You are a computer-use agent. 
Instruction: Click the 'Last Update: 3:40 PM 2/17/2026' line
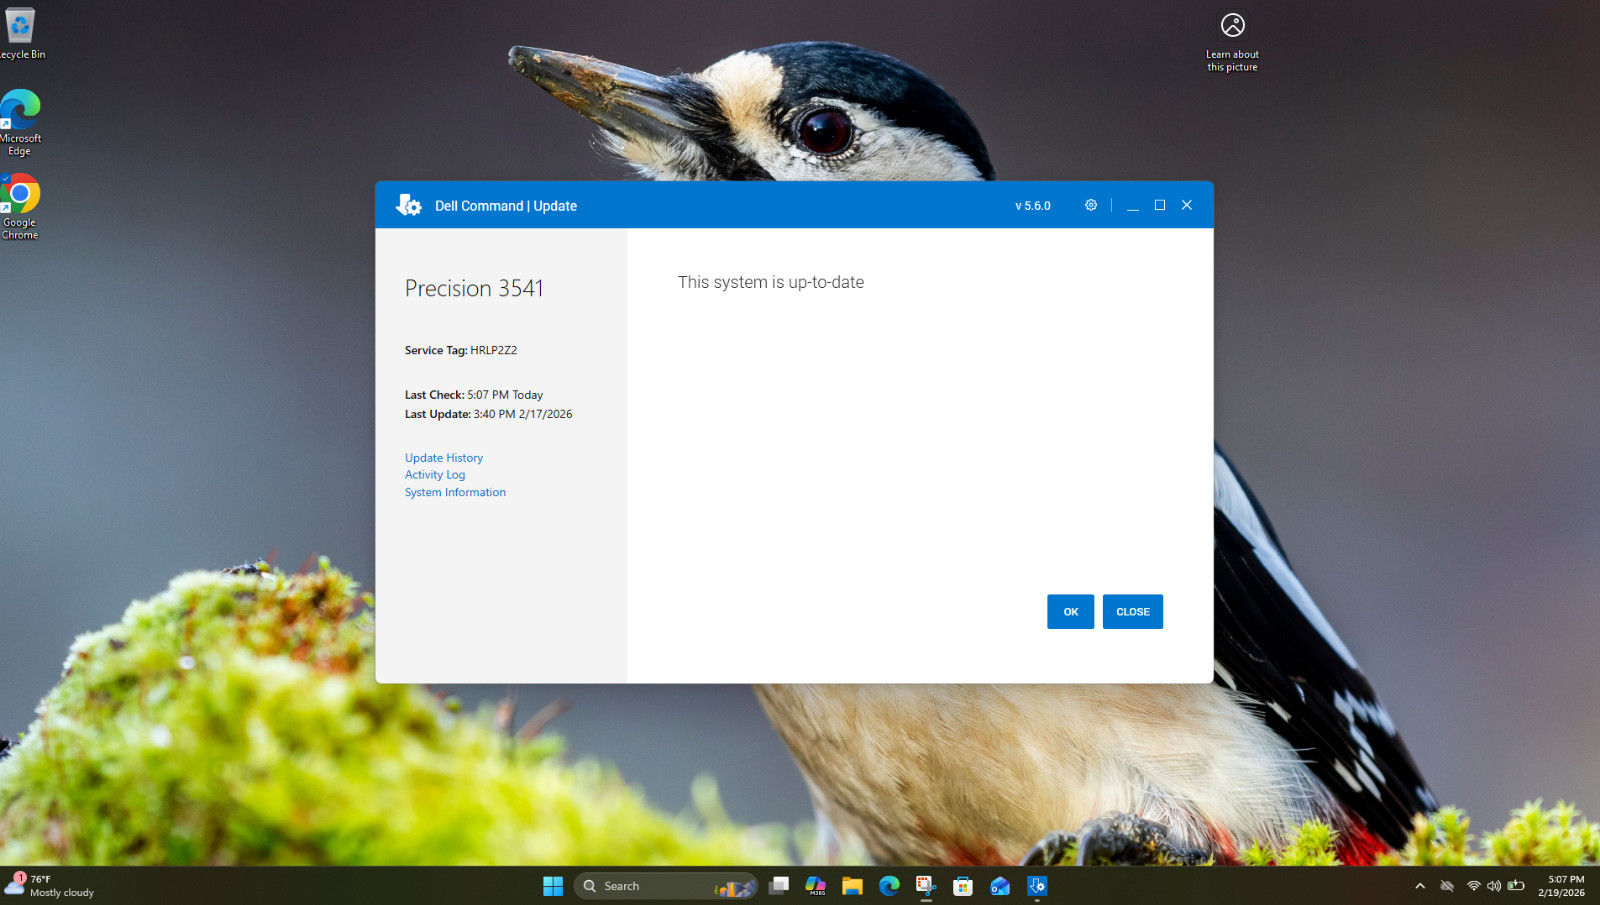coord(489,414)
